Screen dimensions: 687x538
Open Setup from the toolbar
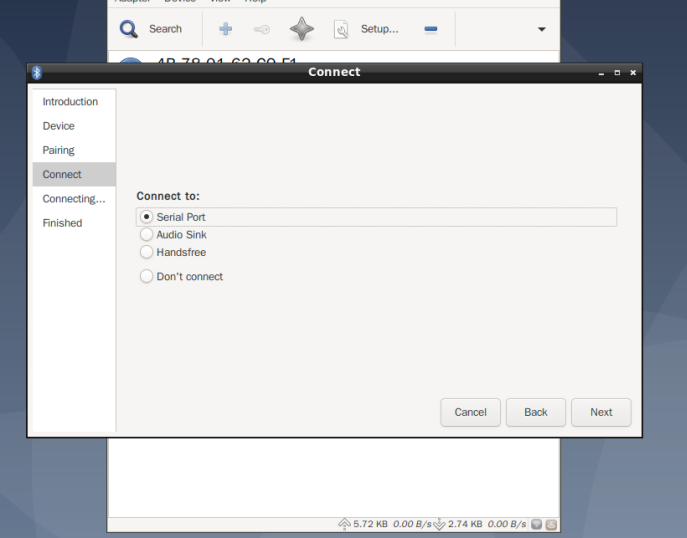(x=367, y=29)
